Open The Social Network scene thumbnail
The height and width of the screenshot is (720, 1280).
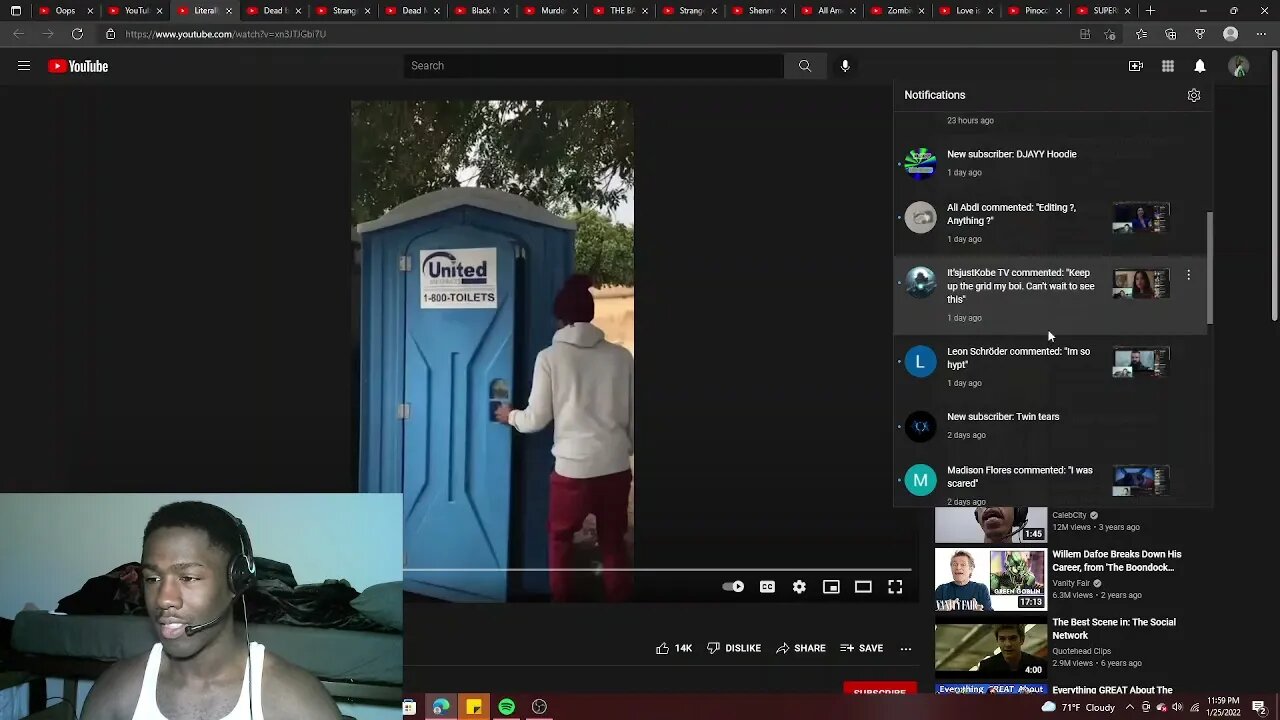coord(991,647)
